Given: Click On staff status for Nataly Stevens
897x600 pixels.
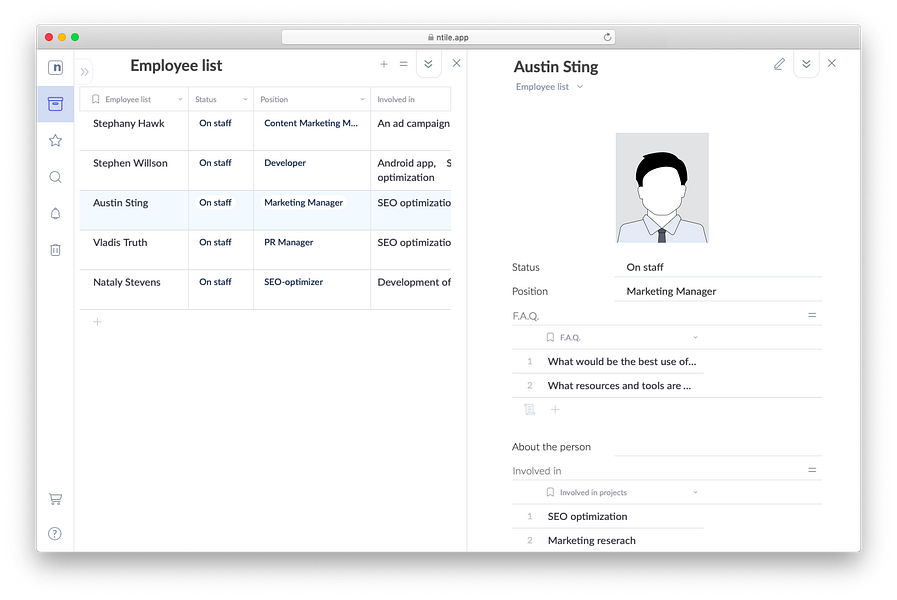Looking at the screenshot, I should [215, 282].
